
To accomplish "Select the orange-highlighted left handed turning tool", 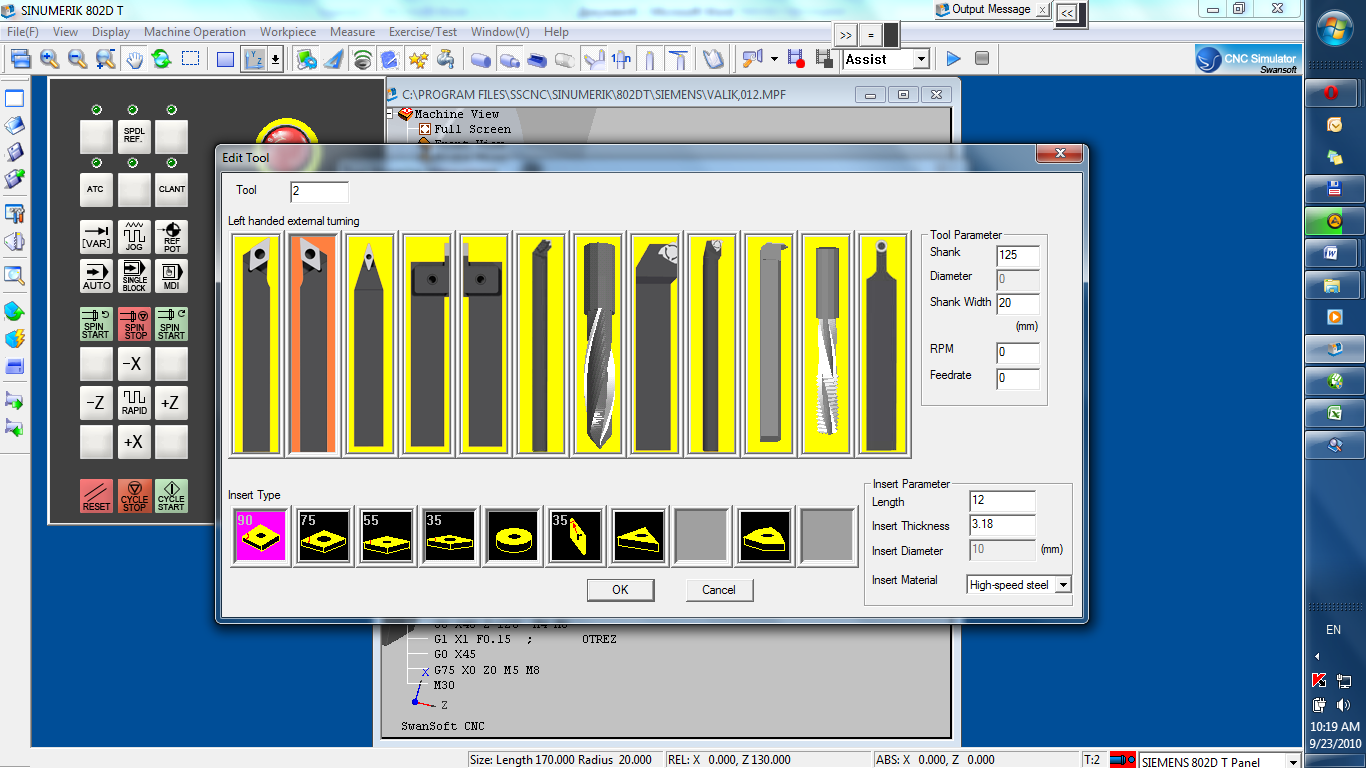I will [313, 345].
